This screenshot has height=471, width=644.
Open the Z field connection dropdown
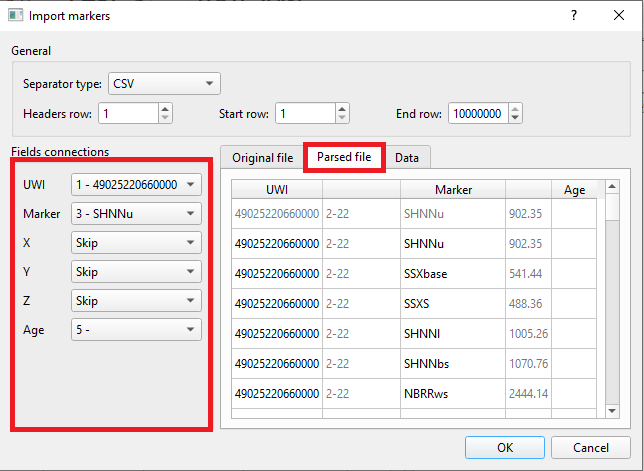pyautogui.click(x=136, y=301)
